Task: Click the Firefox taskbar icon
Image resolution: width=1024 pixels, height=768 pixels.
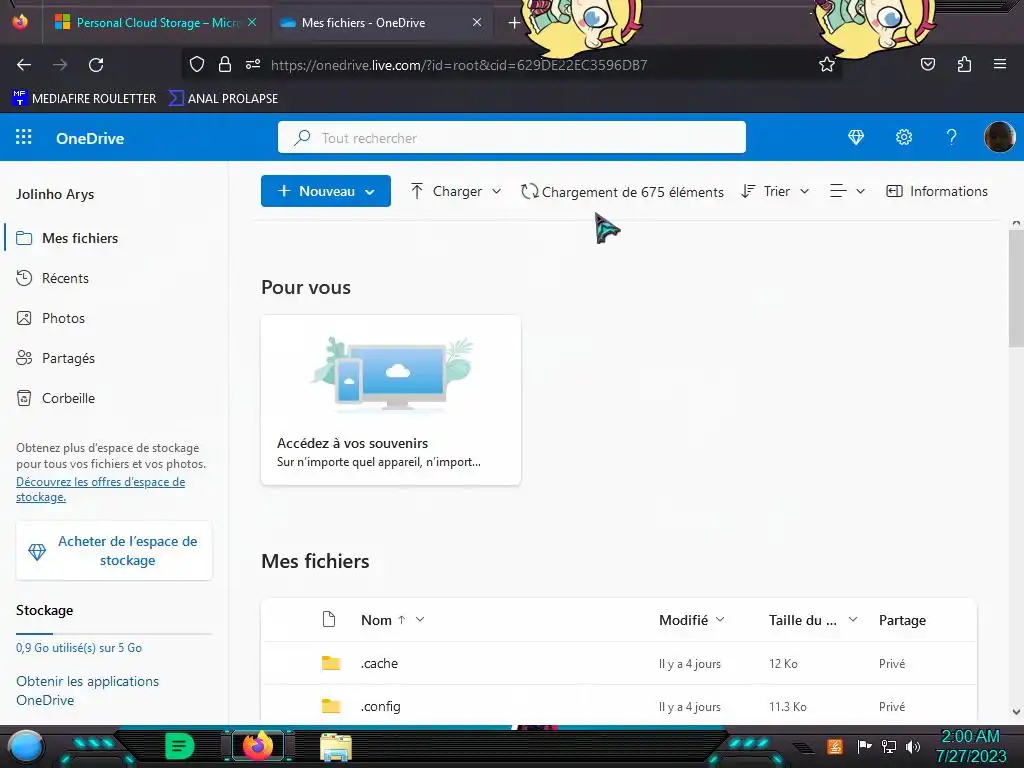Action: 257,746
